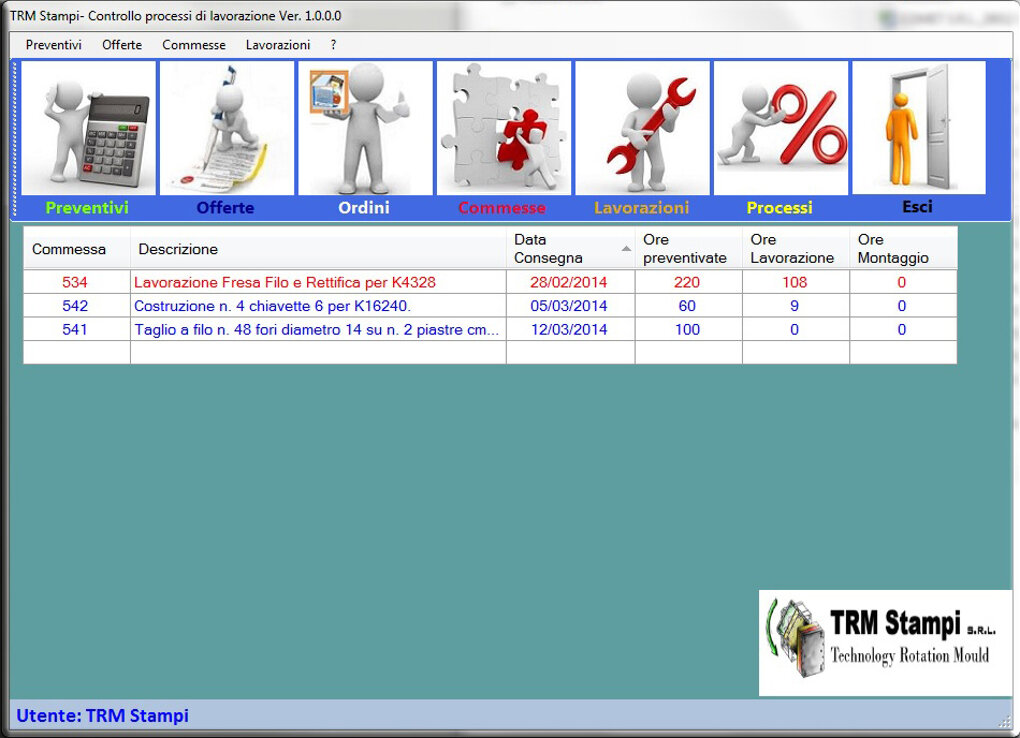Screen dimensions: 1020x738
Task: Click the 100 estimated hours cell
Action: (x=688, y=329)
